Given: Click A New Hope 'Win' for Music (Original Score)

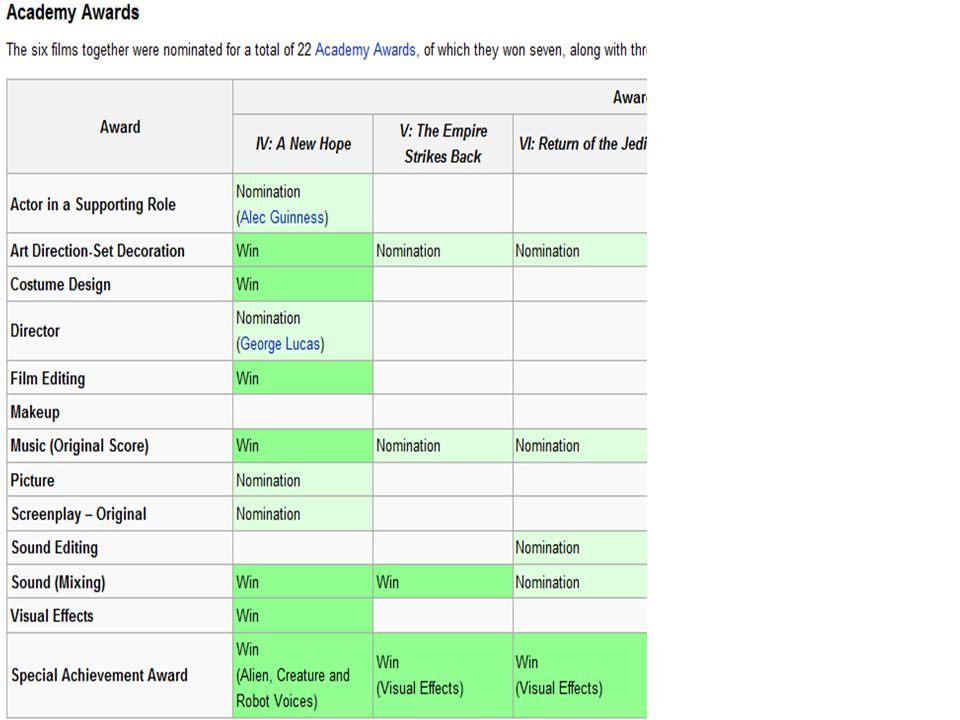Looking at the screenshot, I should tap(303, 446).
